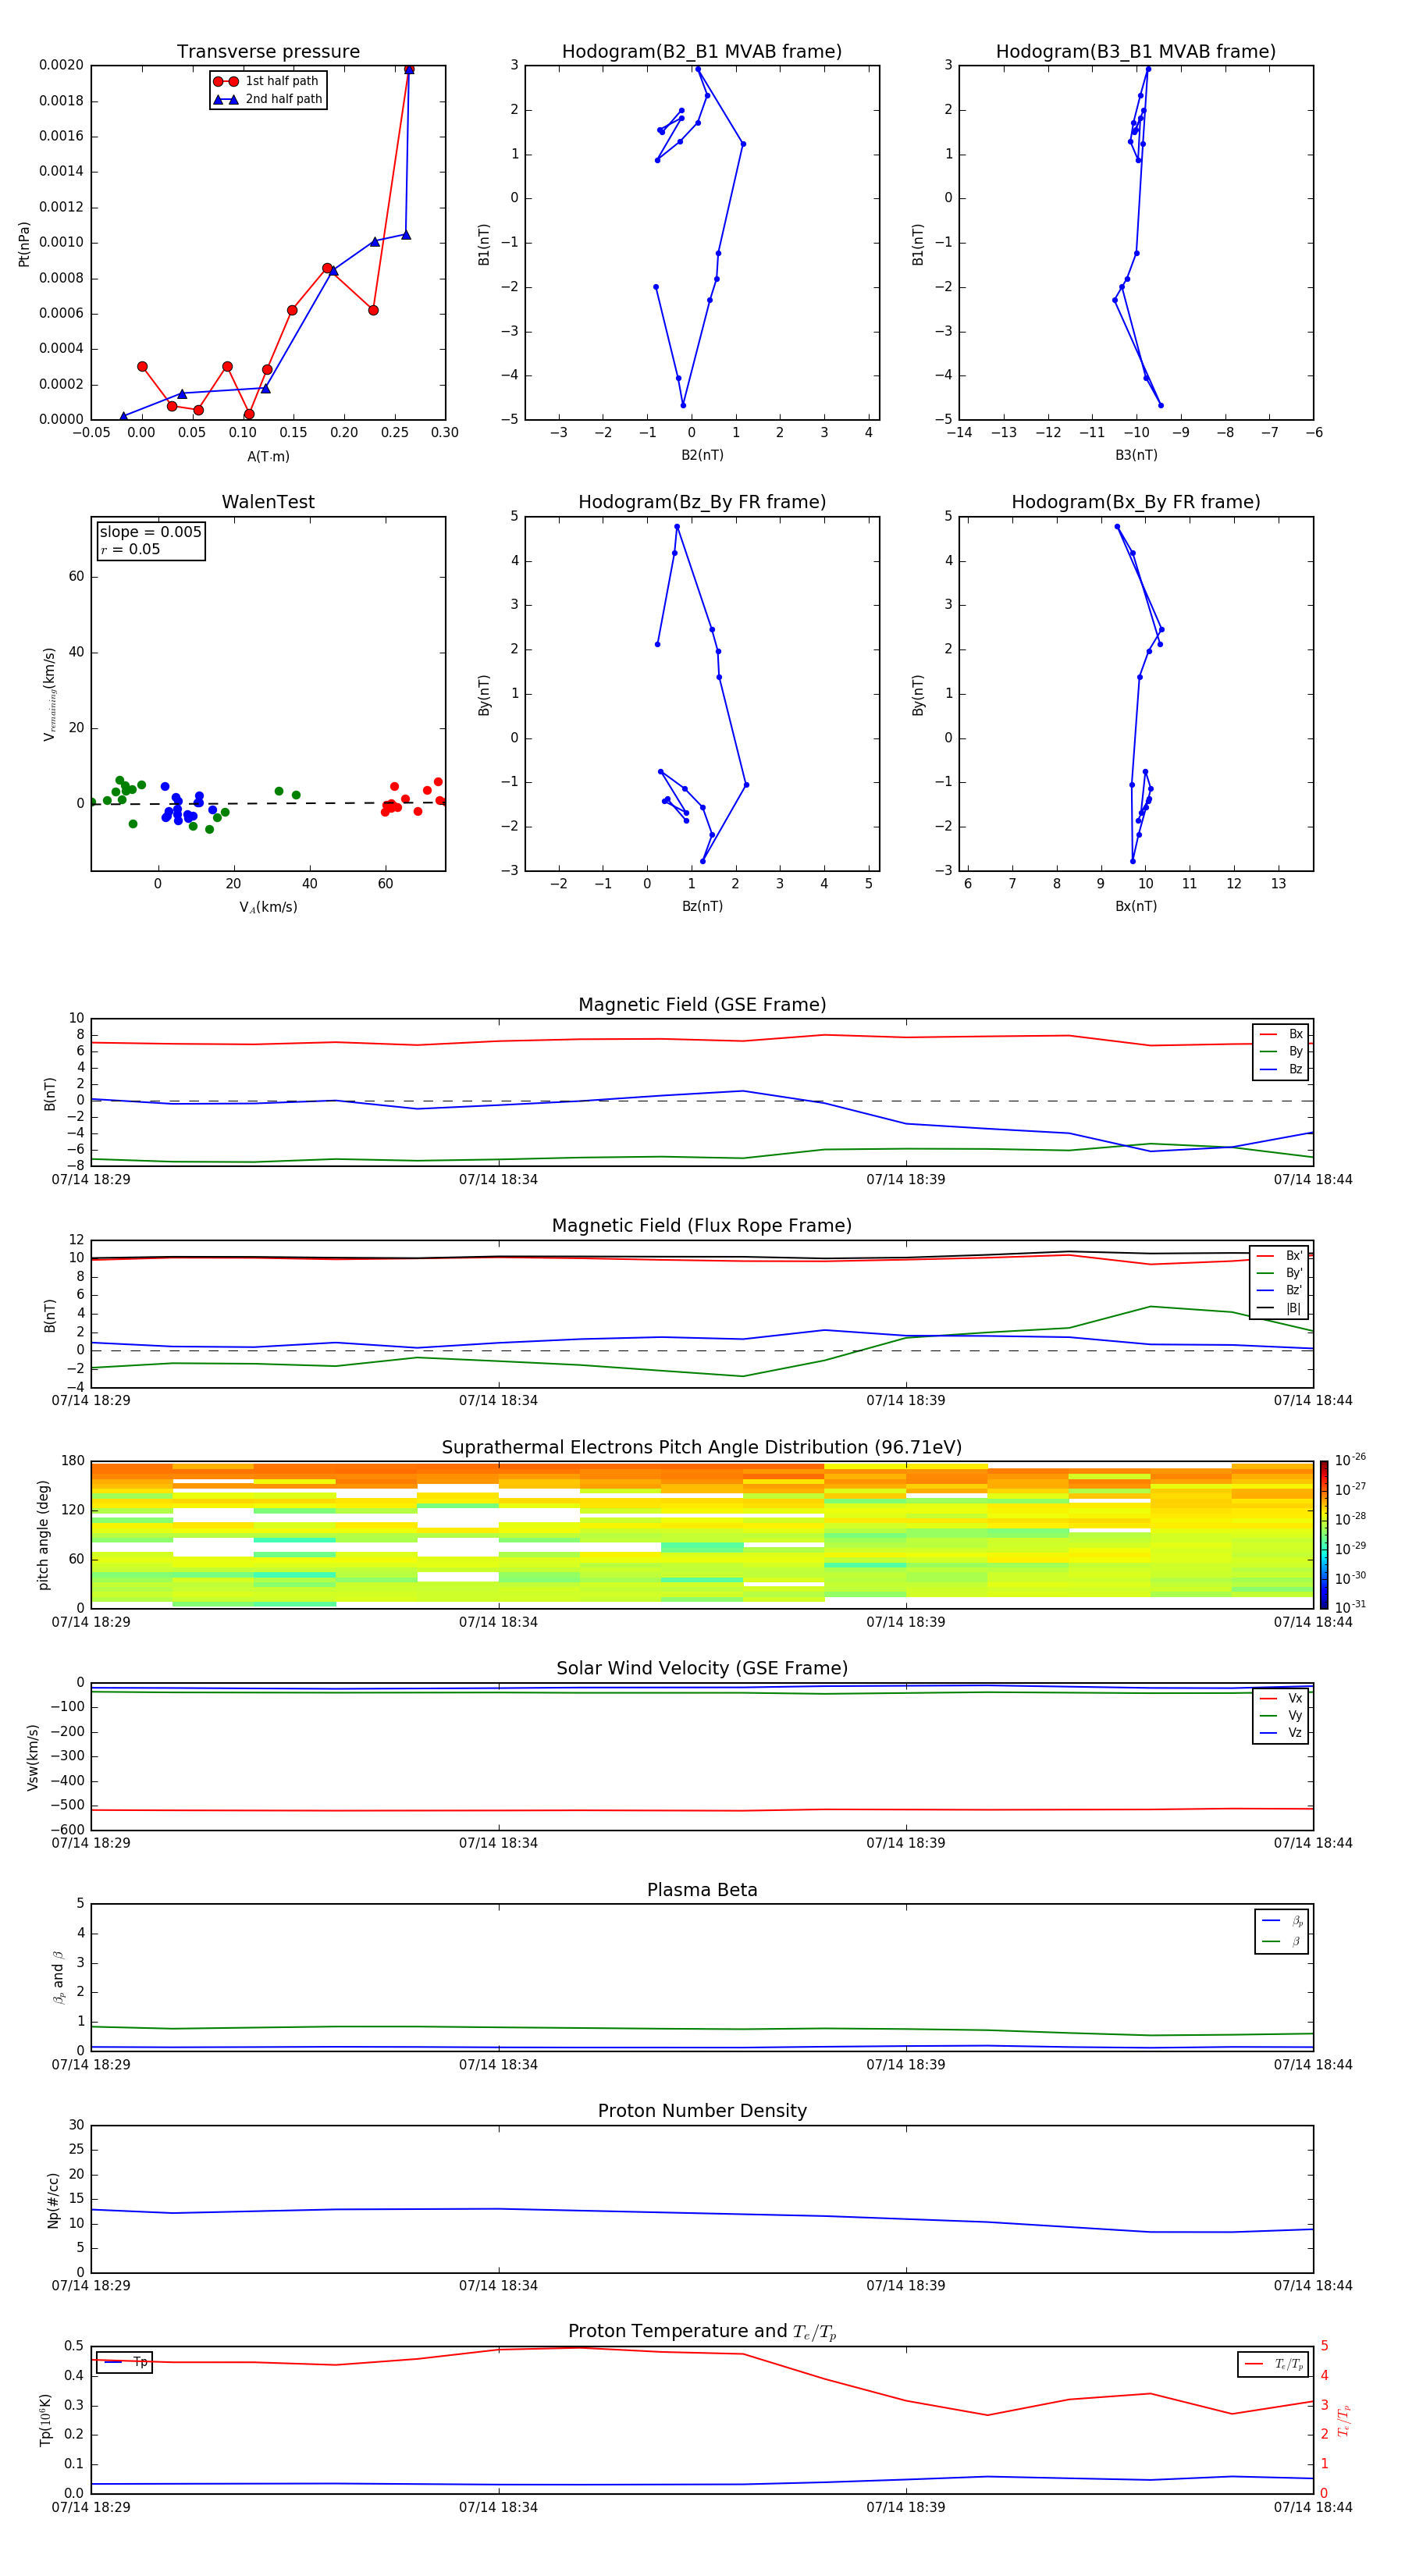Screen dimensions: 1405x2576
Task: Click the 'Proton Number Density' title
Action: [702, 2111]
